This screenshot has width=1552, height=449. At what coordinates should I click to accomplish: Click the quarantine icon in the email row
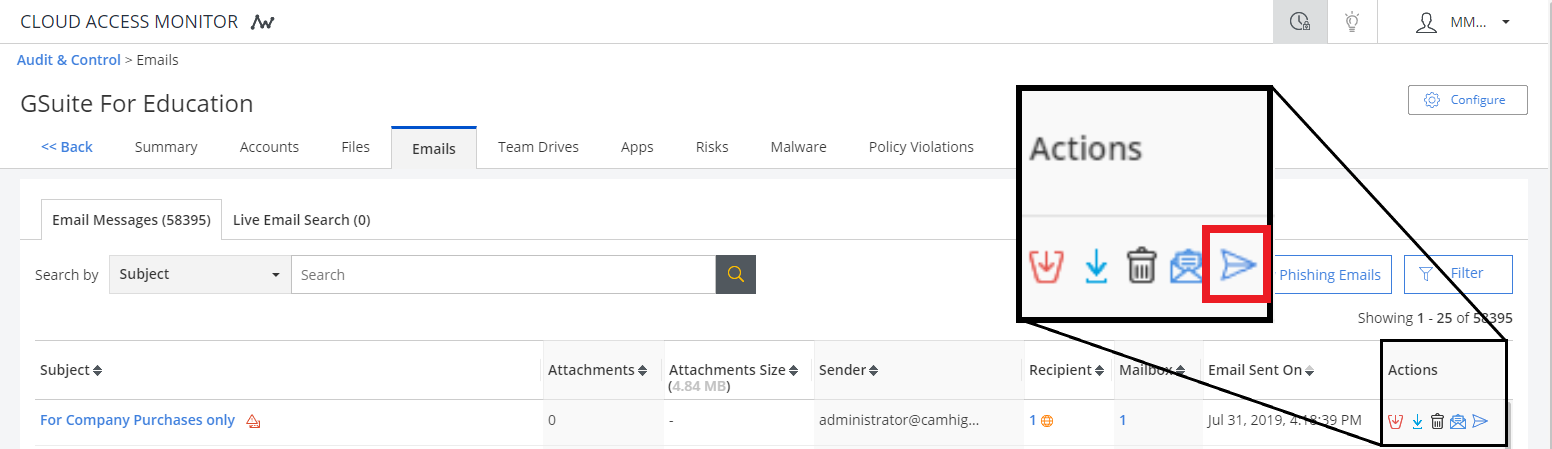point(1397,421)
